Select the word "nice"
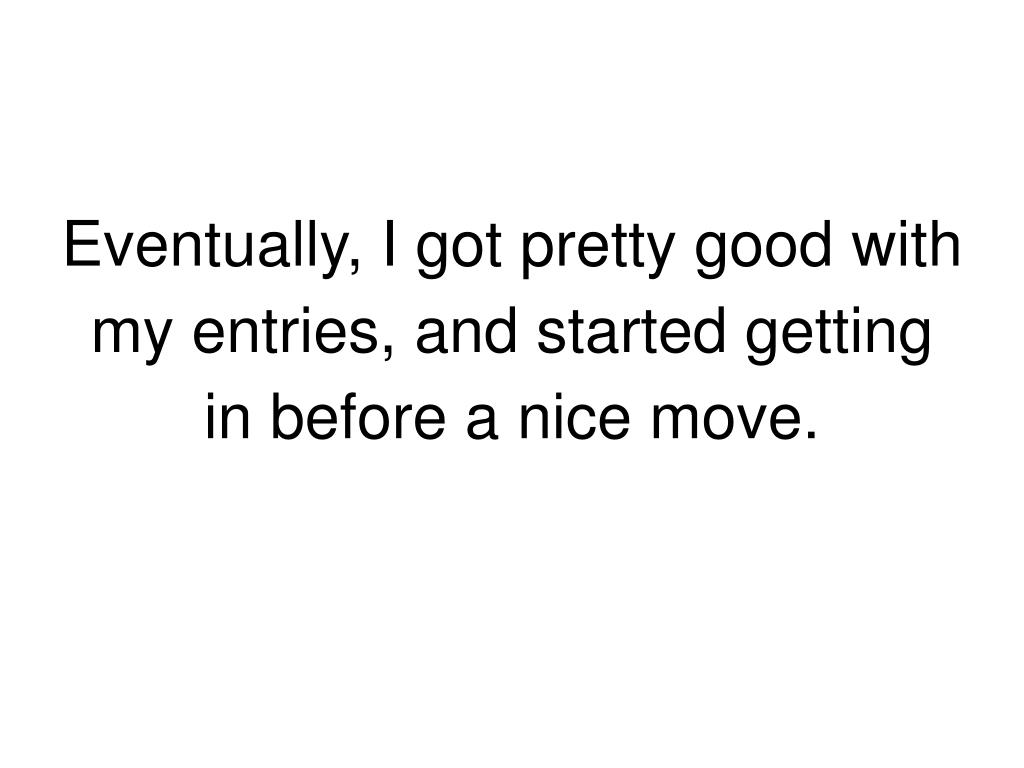Image resolution: width=1024 pixels, height=768 pixels. tap(575, 416)
